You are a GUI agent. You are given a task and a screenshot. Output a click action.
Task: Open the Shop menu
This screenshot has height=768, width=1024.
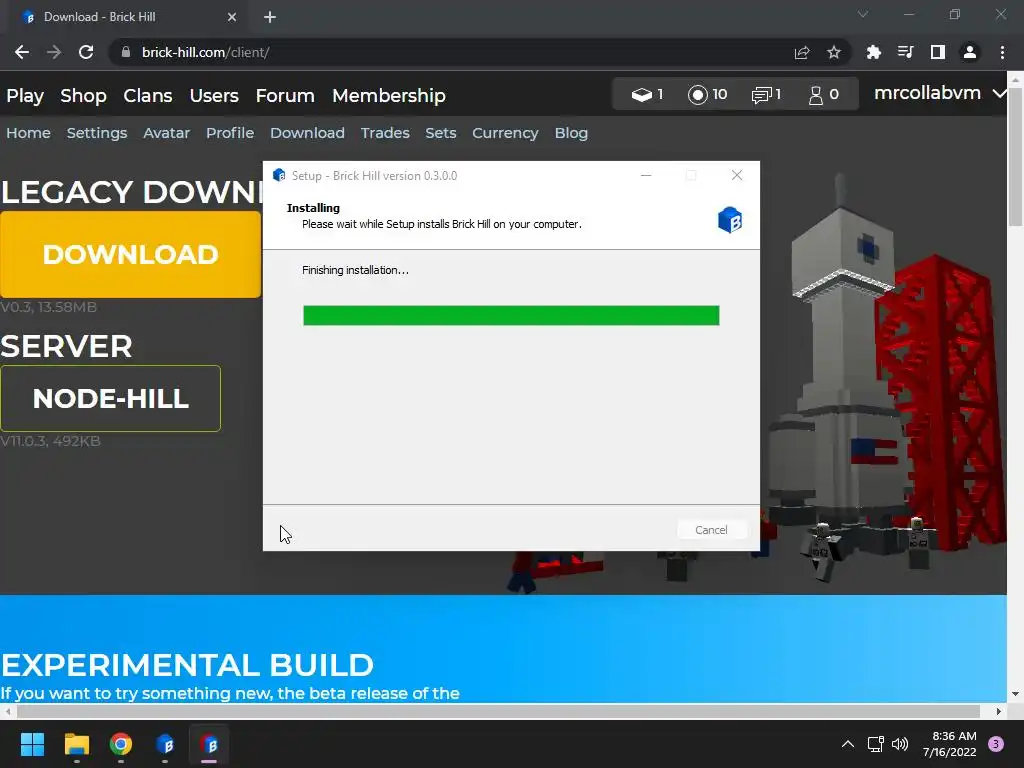[83, 95]
